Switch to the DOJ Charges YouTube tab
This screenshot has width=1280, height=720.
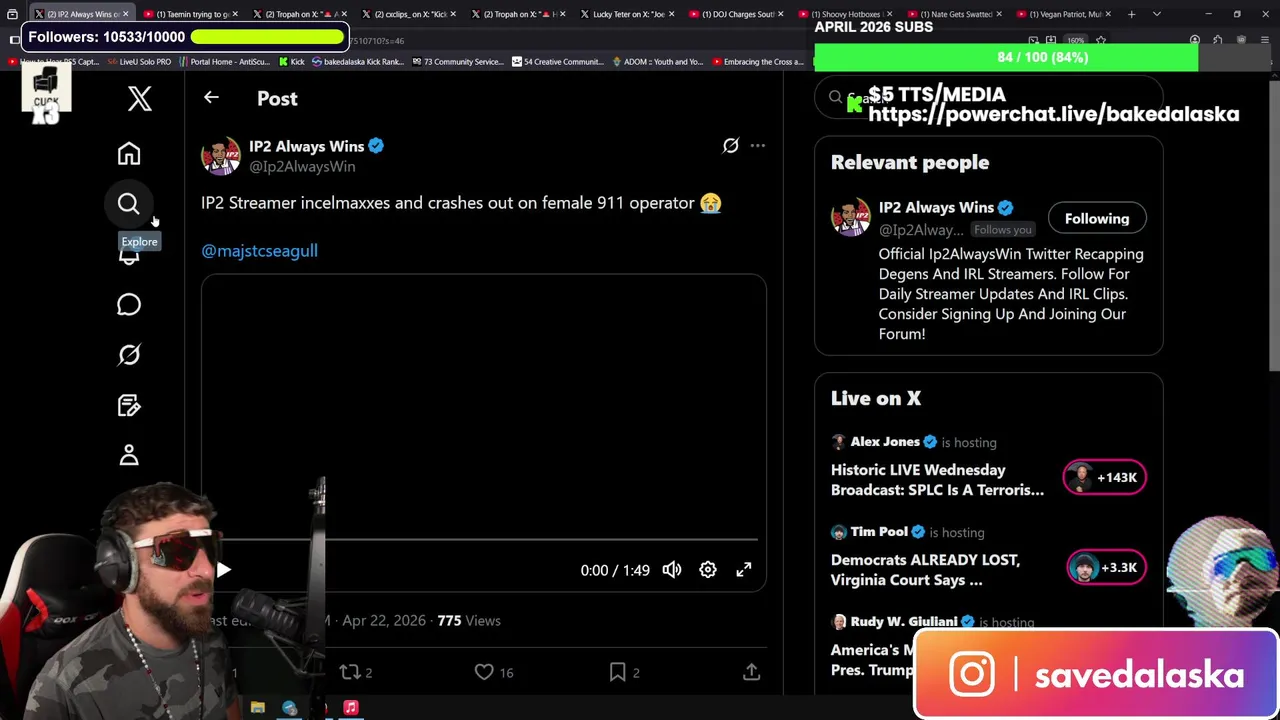738,14
